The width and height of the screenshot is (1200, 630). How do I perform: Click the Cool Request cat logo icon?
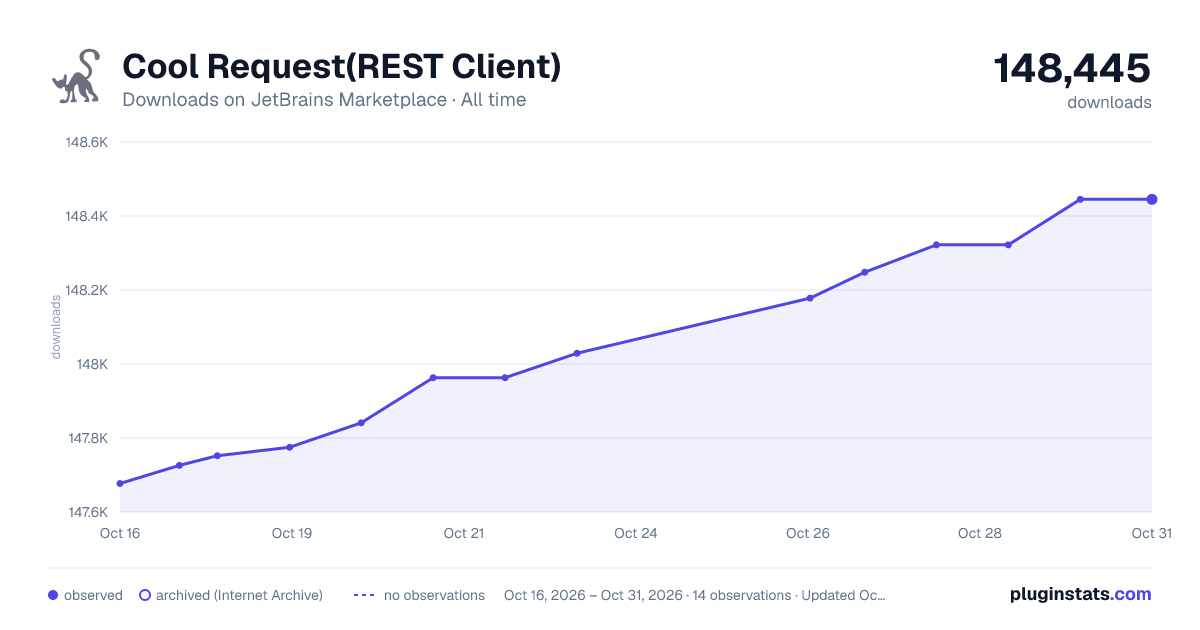75,76
